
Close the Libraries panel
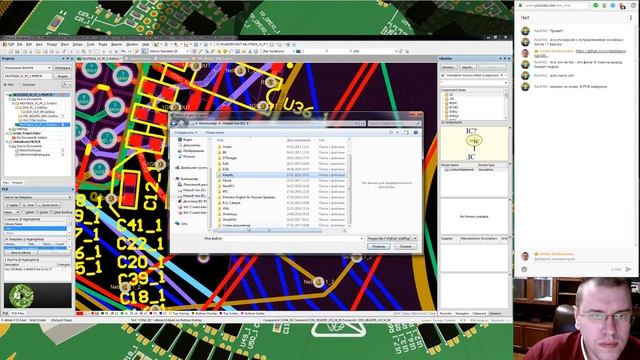[x=509, y=59]
